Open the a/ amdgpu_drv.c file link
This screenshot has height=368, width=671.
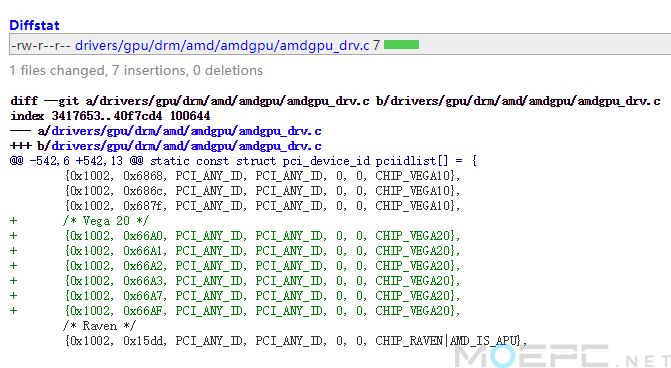(186, 131)
